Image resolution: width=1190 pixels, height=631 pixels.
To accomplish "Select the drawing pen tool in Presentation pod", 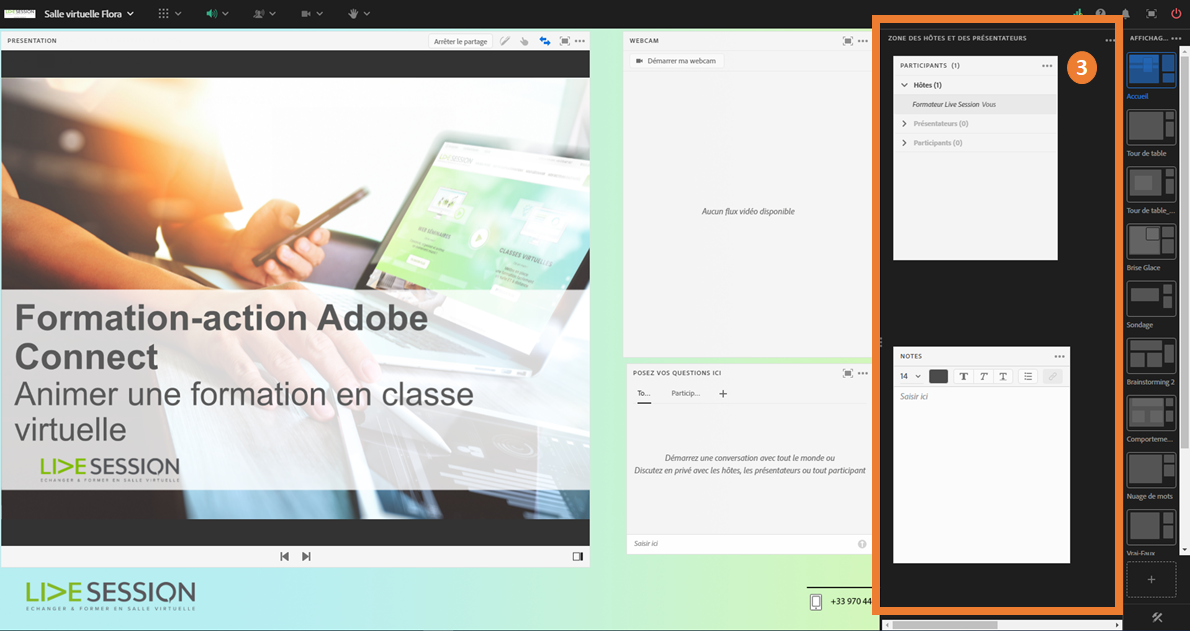I will pos(505,41).
